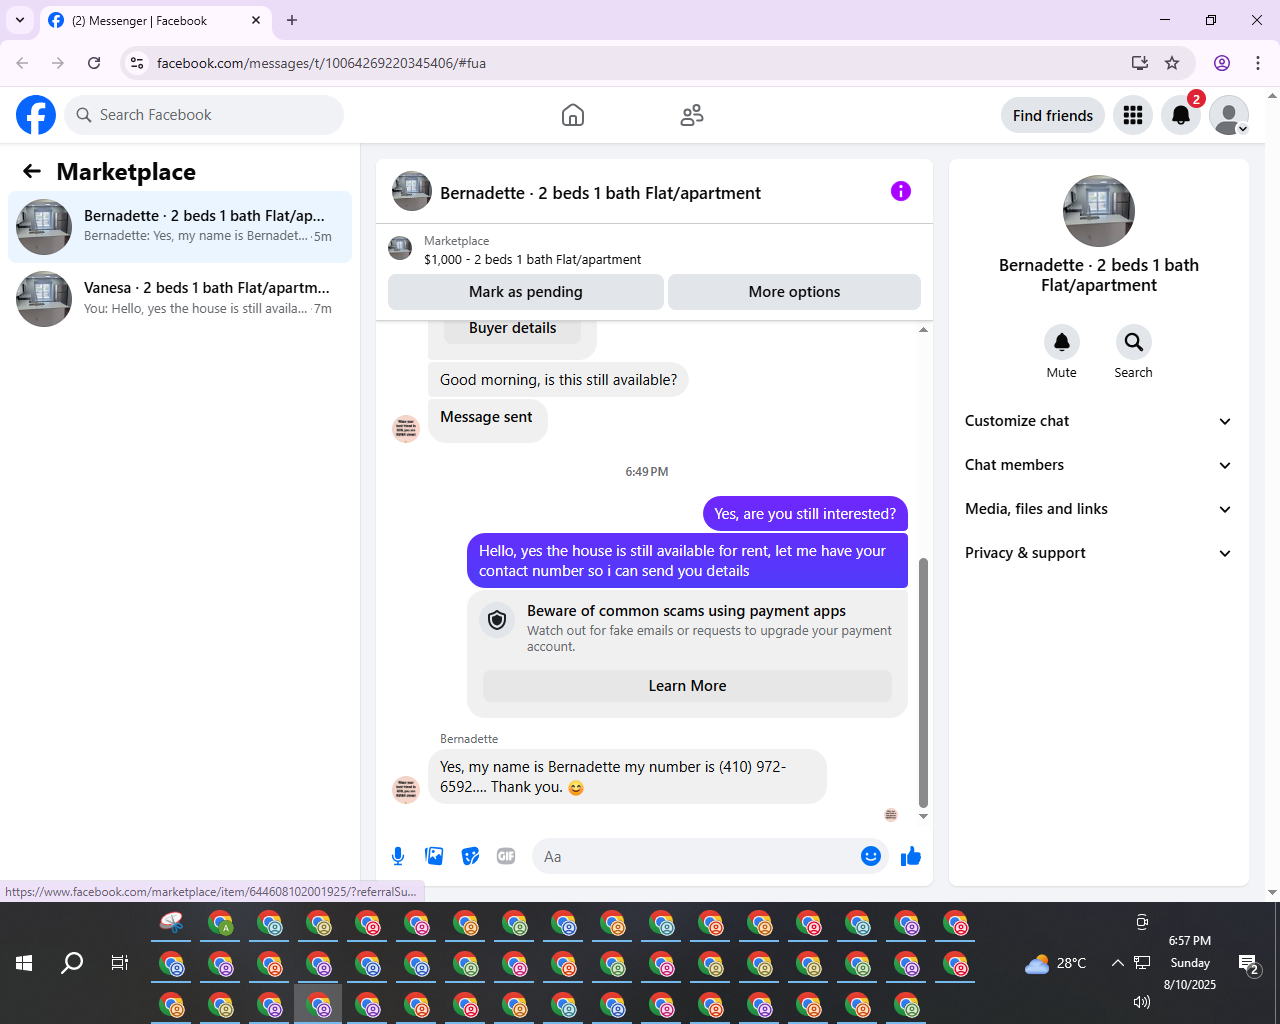Click listing thumbnail in right info panel

1099,211
